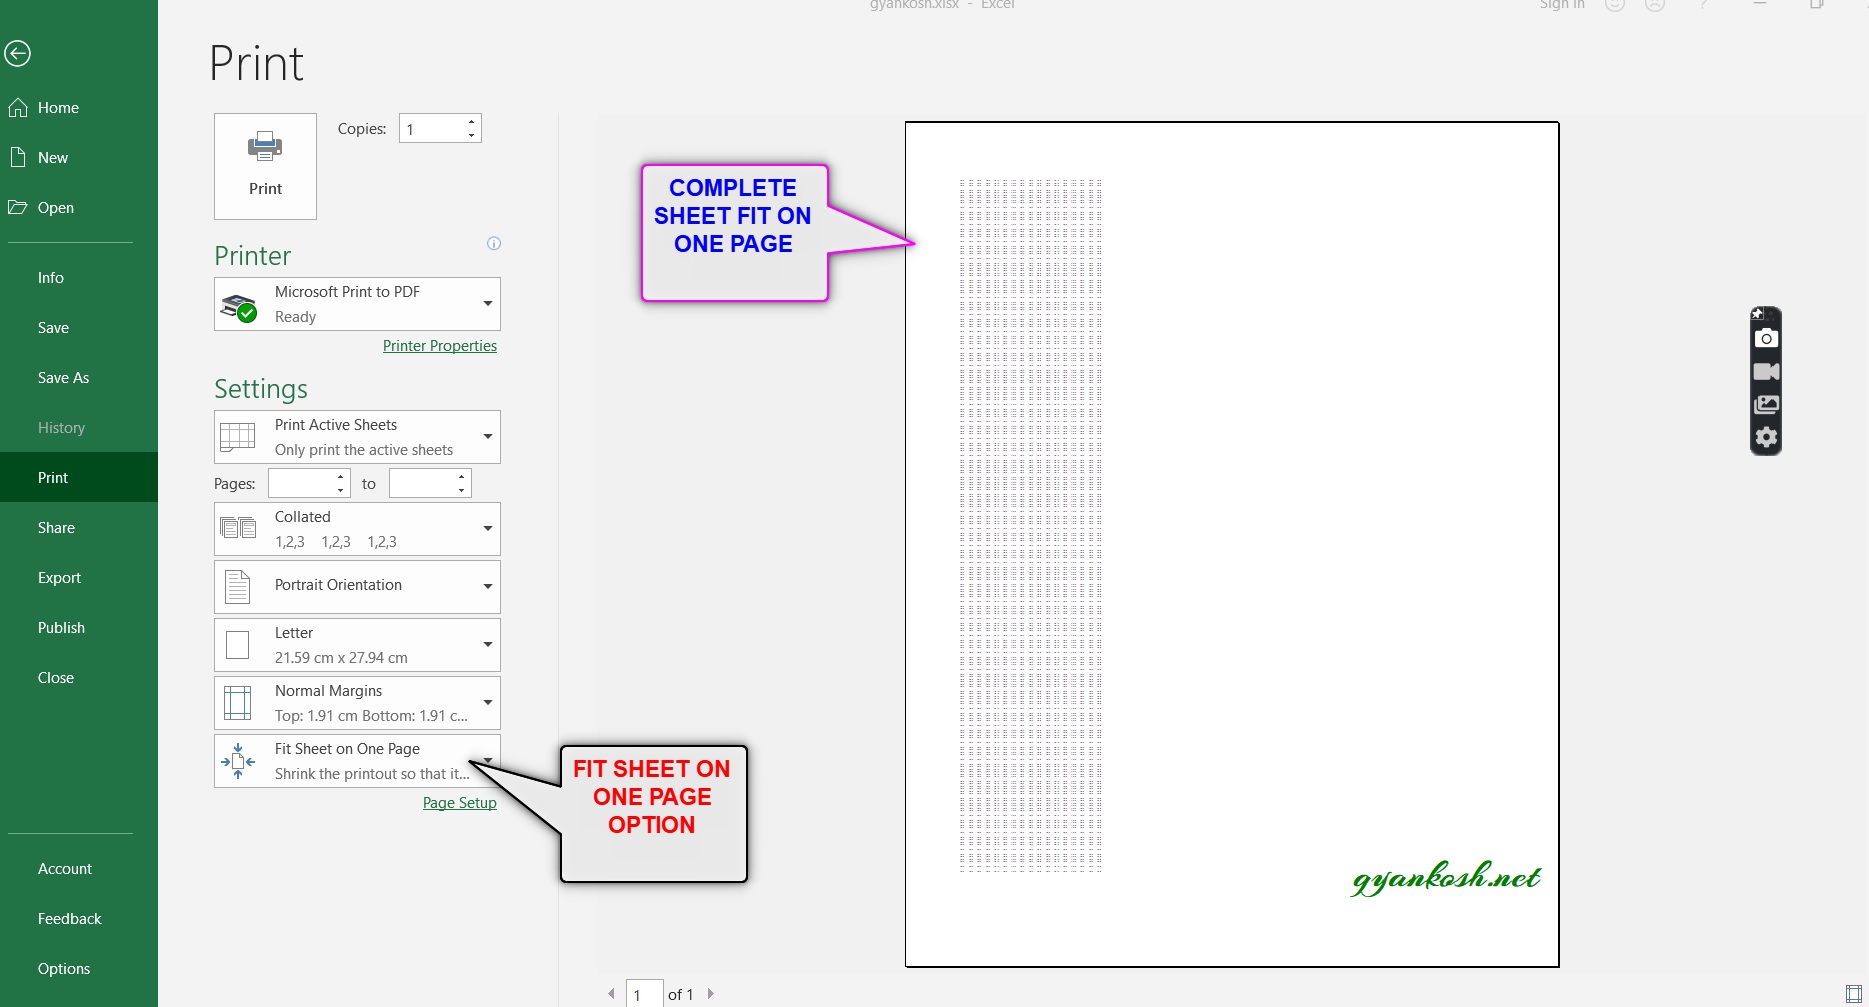
Task: Increase copies with the up spinner arrow
Action: [471, 122]
